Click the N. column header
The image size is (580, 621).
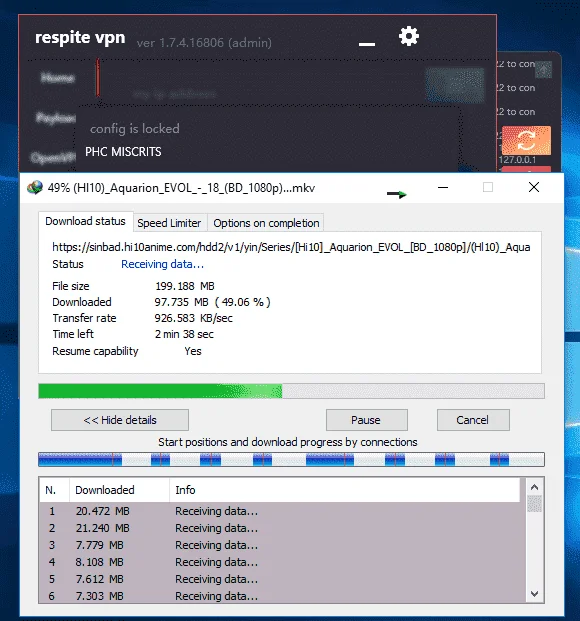pos(54,490)
